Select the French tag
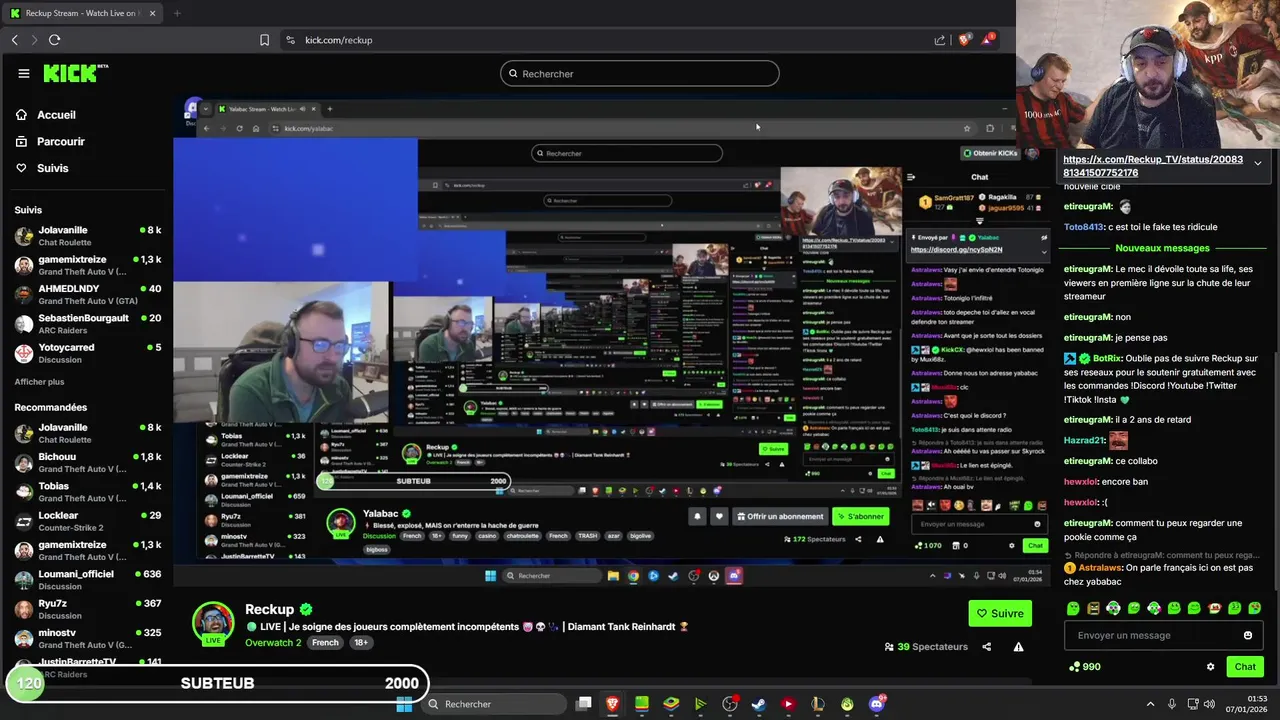 point(325,643)
